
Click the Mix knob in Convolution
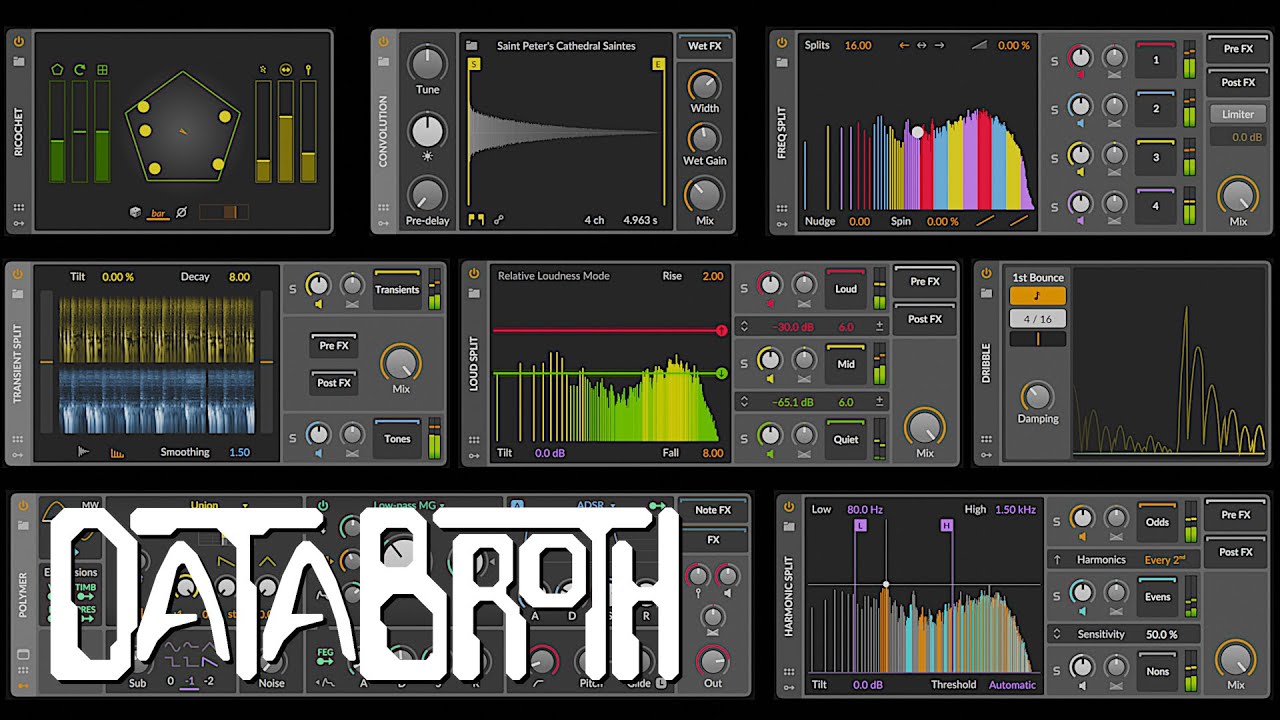pos(704,194)
